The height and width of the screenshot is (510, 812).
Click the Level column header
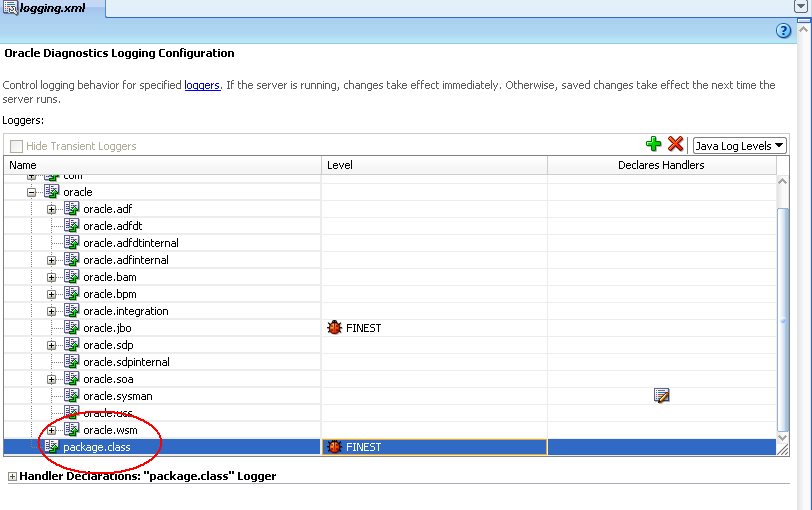(x=434, y=165)
